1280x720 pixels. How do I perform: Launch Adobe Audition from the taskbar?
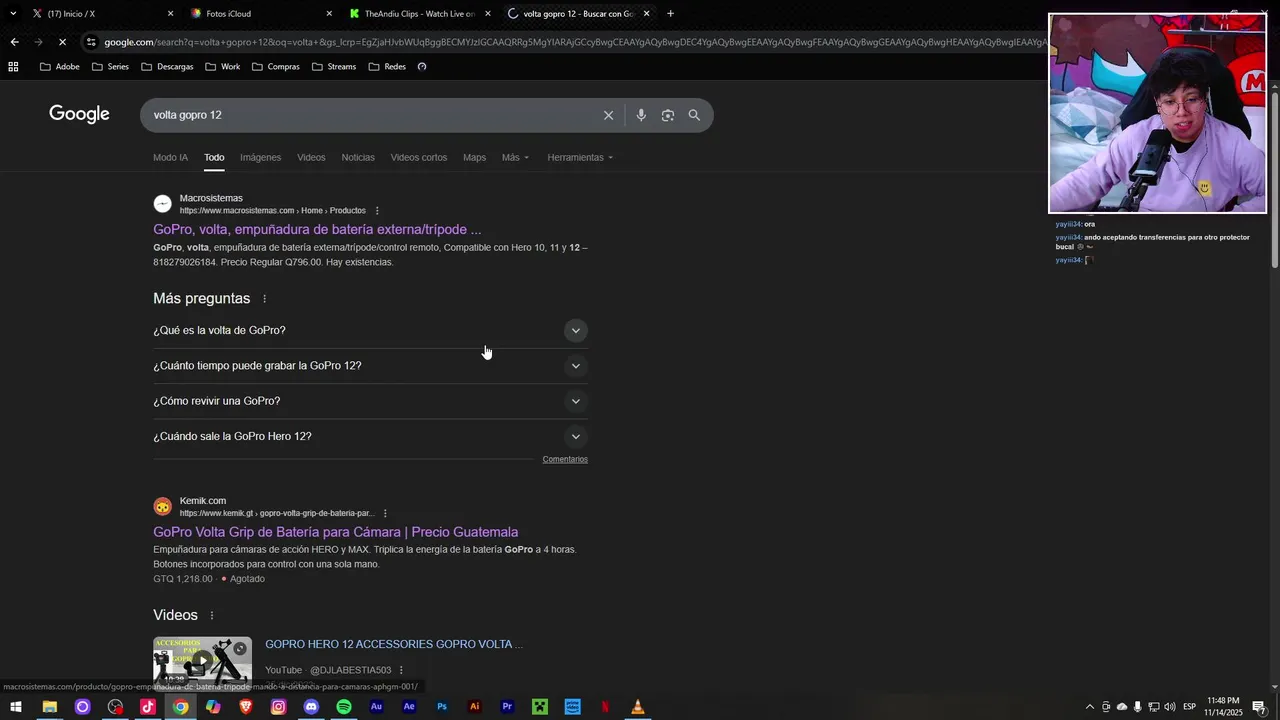click(x=376, y=707)
